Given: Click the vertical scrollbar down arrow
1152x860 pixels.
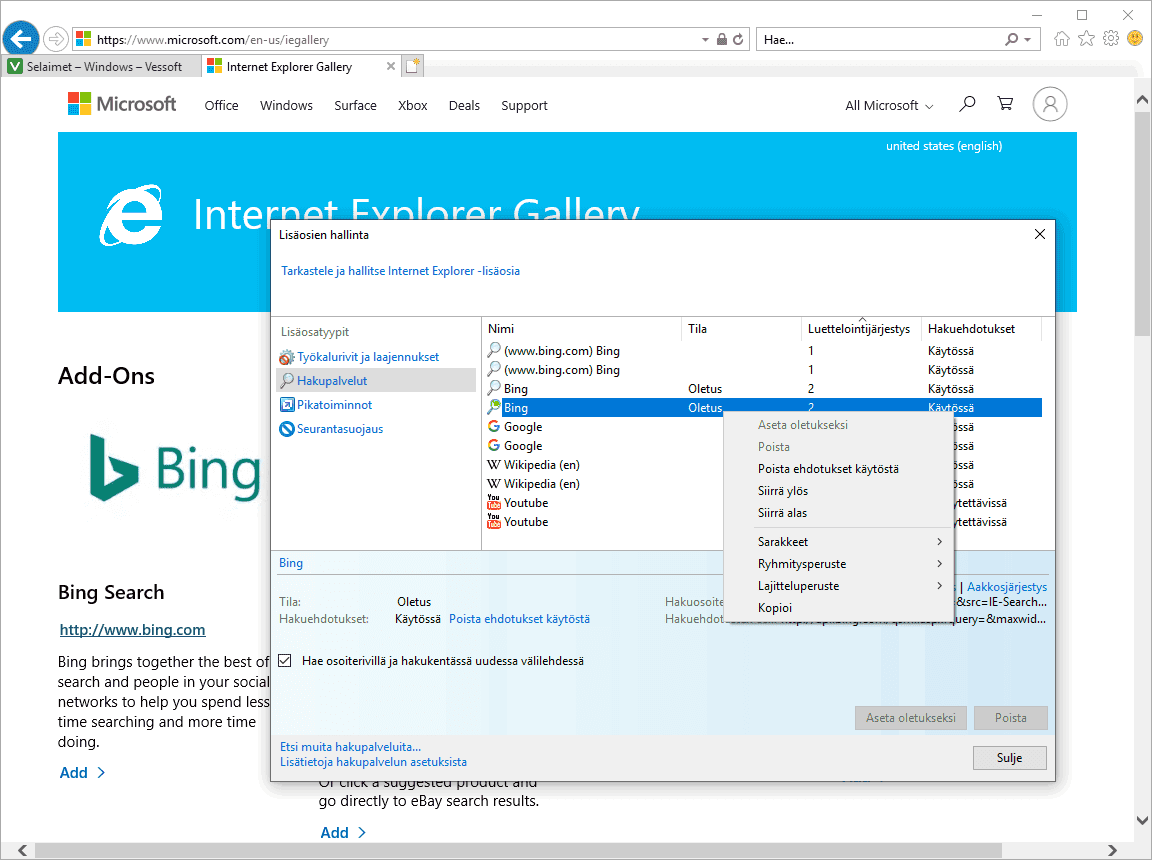Looking at the screenshot, I should (x=1142, y=820).
